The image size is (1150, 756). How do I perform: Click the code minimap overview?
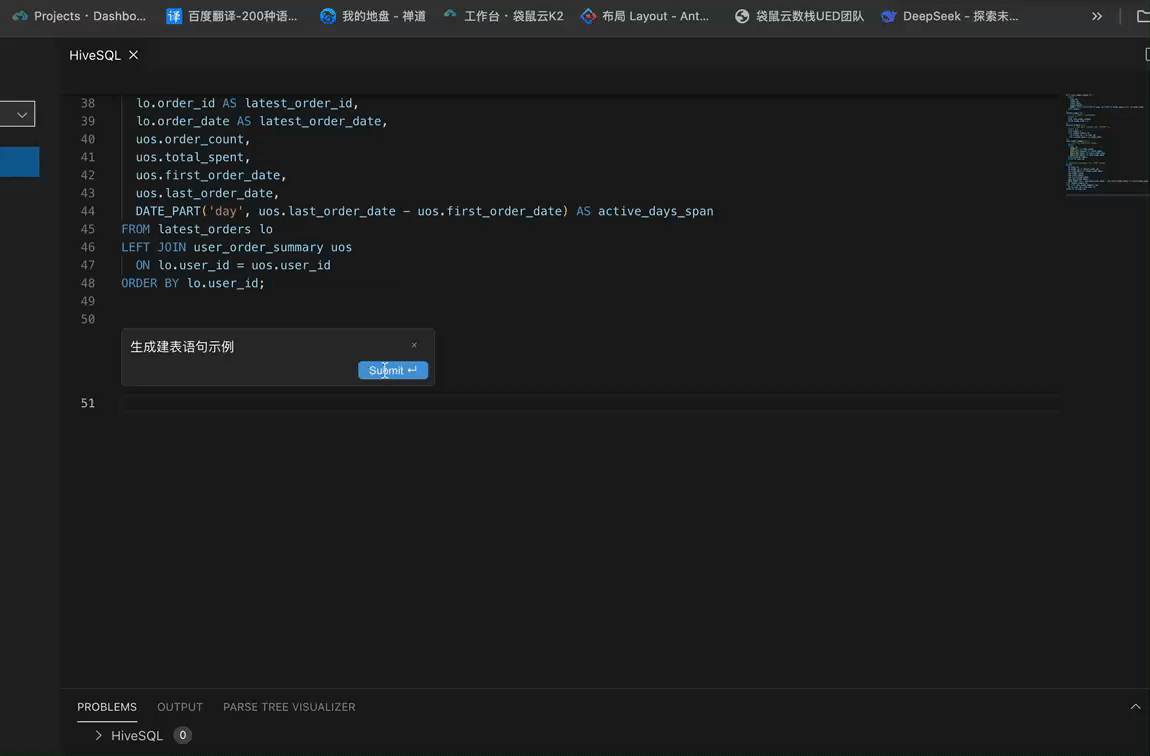[1106, 143]
